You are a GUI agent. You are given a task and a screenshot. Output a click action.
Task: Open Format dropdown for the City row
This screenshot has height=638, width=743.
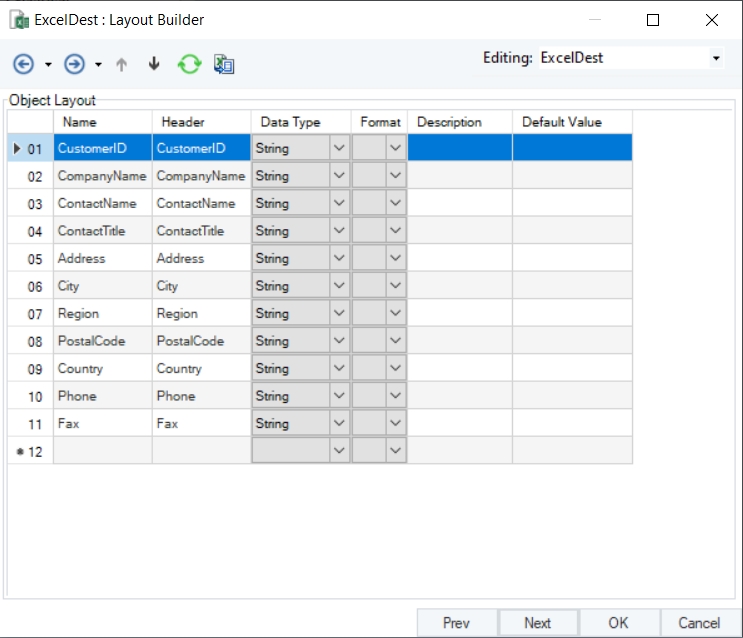396,286
